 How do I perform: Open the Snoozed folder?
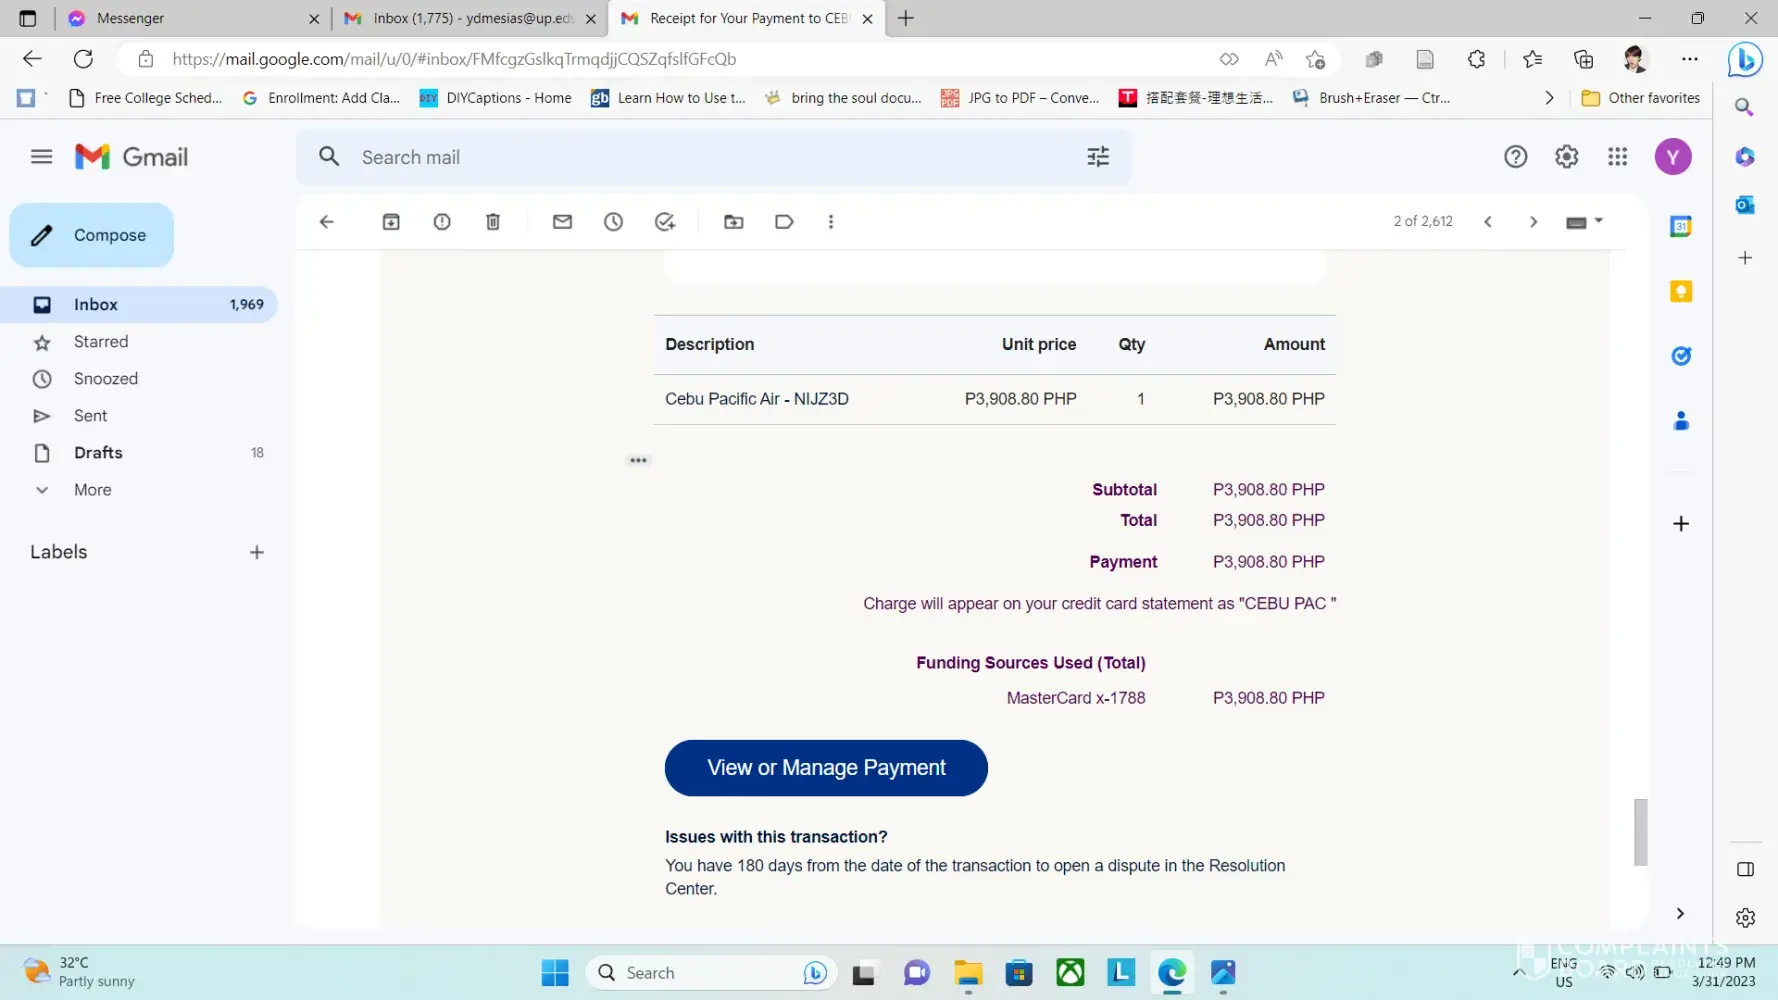point(139,379)
